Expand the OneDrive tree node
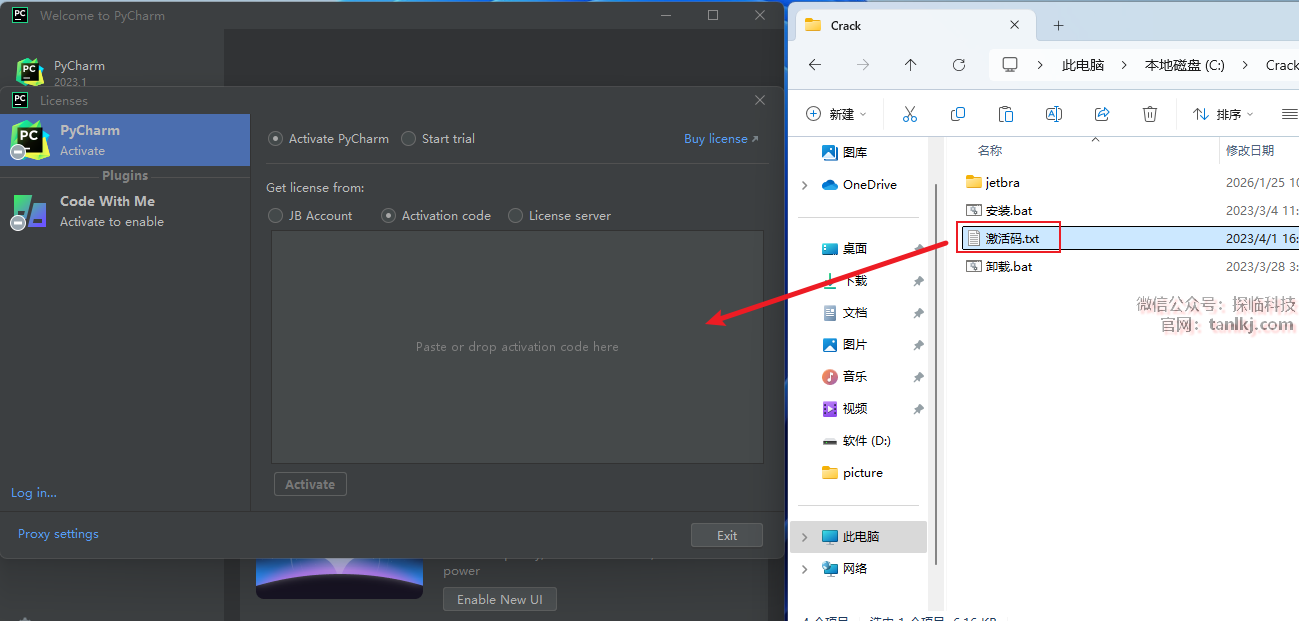Viewport: 1299px width, 621px height. pos(805,185)
